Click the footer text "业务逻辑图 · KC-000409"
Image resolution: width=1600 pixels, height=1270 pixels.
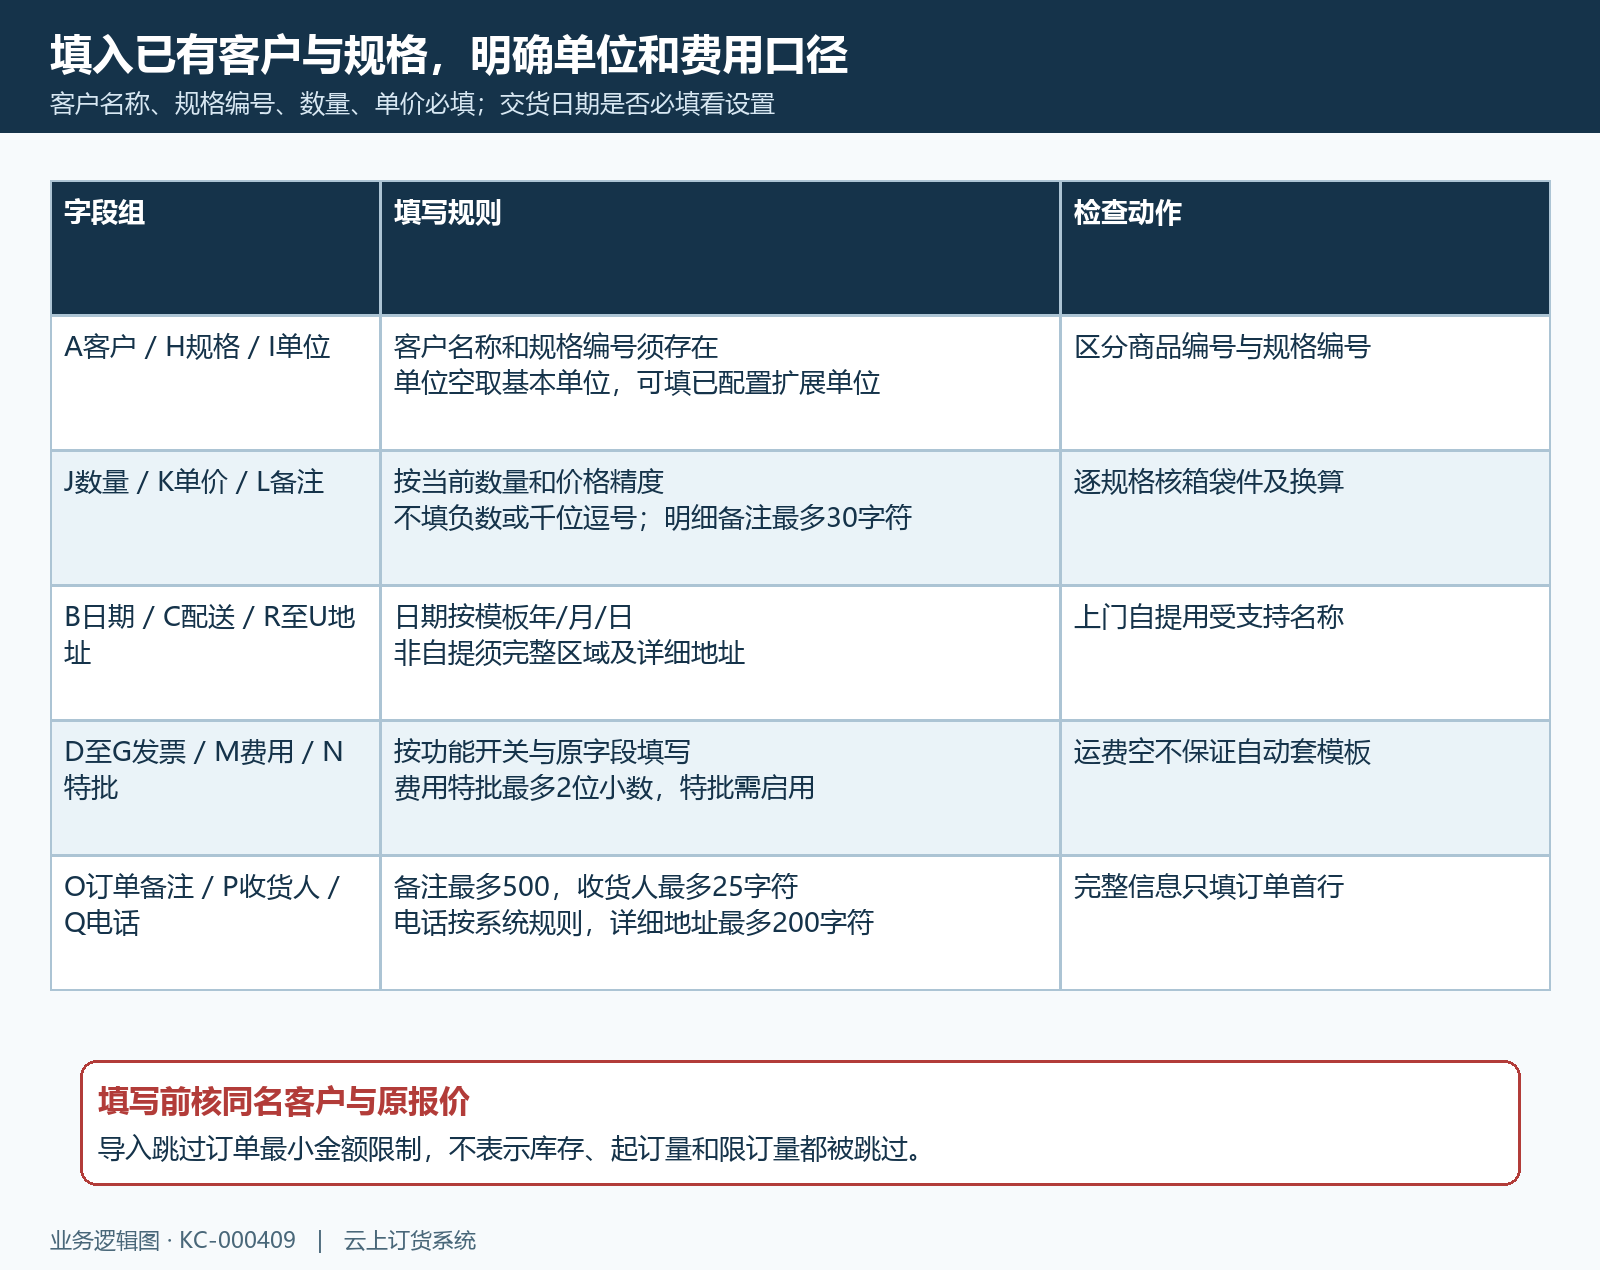173,1241
